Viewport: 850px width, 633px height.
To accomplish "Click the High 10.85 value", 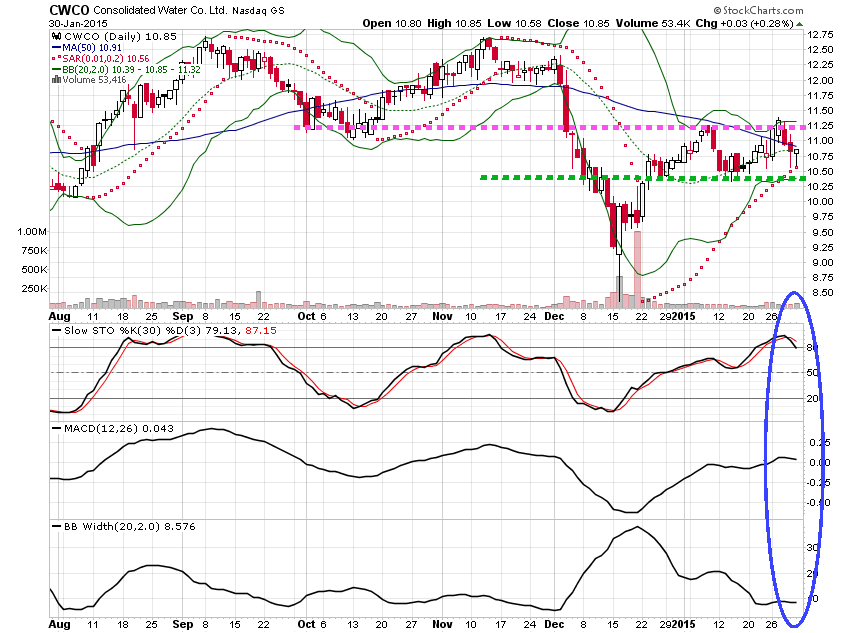I will pos(454,23).
